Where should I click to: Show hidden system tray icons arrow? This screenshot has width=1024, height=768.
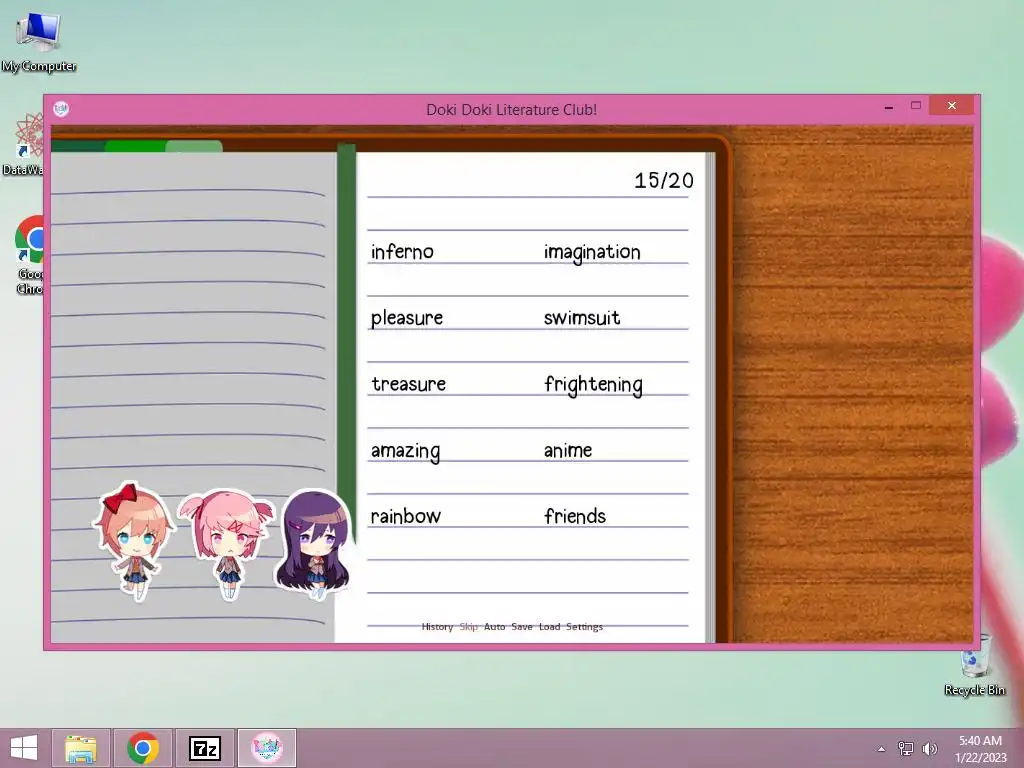pyautogui.click(x=882, y=749)
